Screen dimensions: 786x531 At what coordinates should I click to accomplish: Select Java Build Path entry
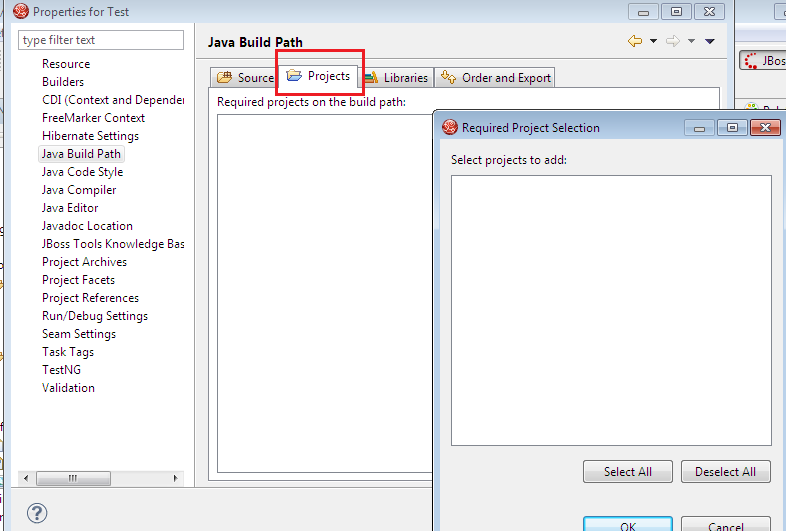click(81, 154)
